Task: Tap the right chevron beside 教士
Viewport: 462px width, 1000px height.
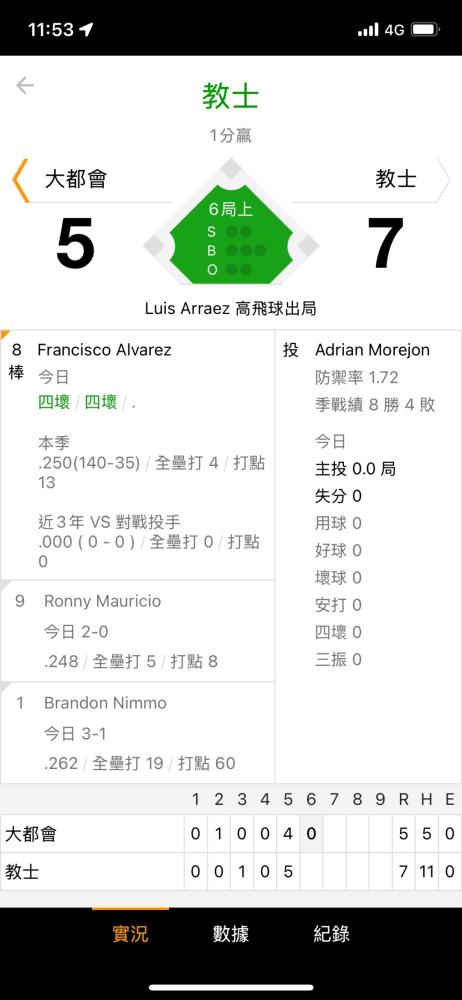Action: (443, 179)
